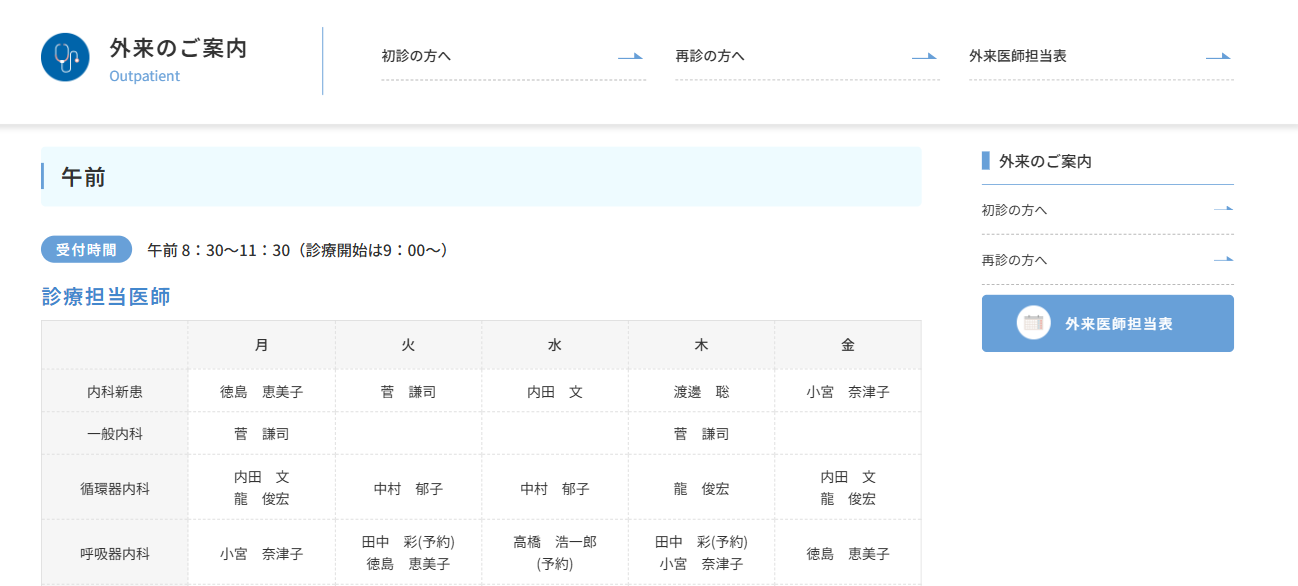Click blue 外来医師担当表 sidebar button
This screenshot has width=1298, height=586.
(x=1108, y=323)
